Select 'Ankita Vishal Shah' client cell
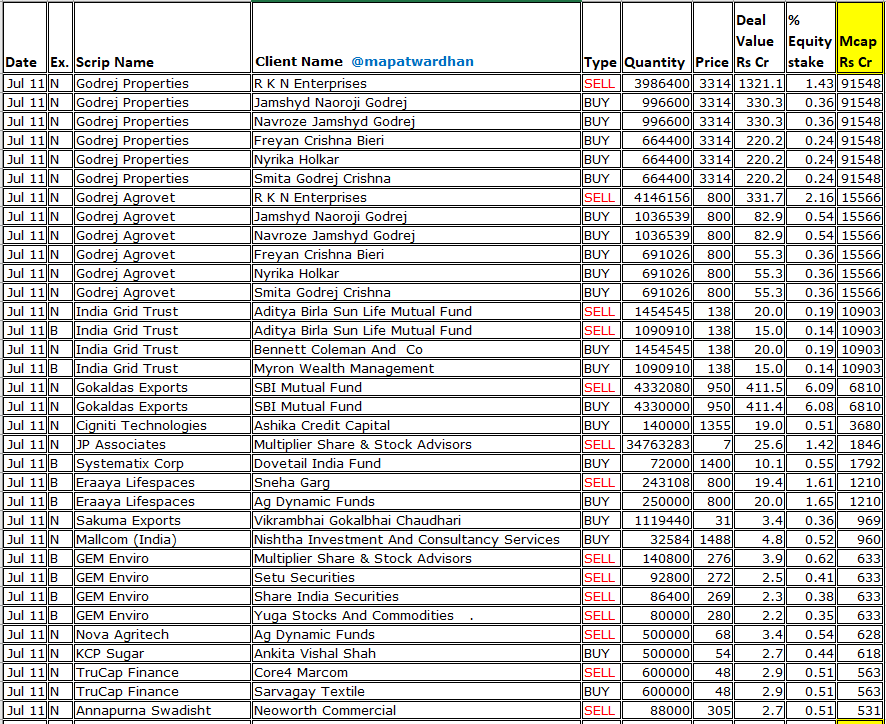Viewport: 886px width, 724px height. [416, 654]
